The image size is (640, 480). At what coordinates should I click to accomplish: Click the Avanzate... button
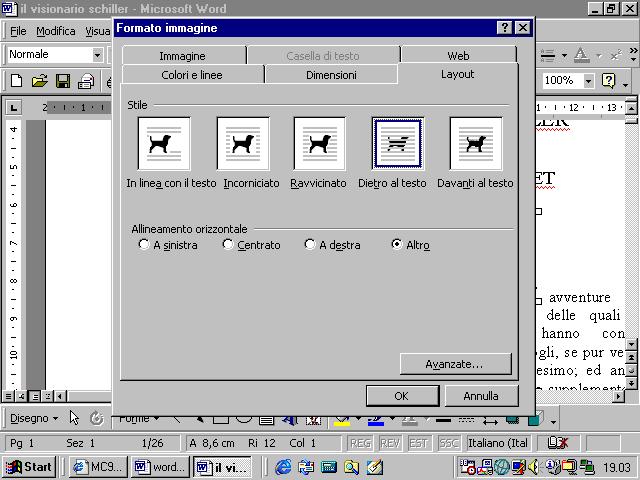point(455,364)
